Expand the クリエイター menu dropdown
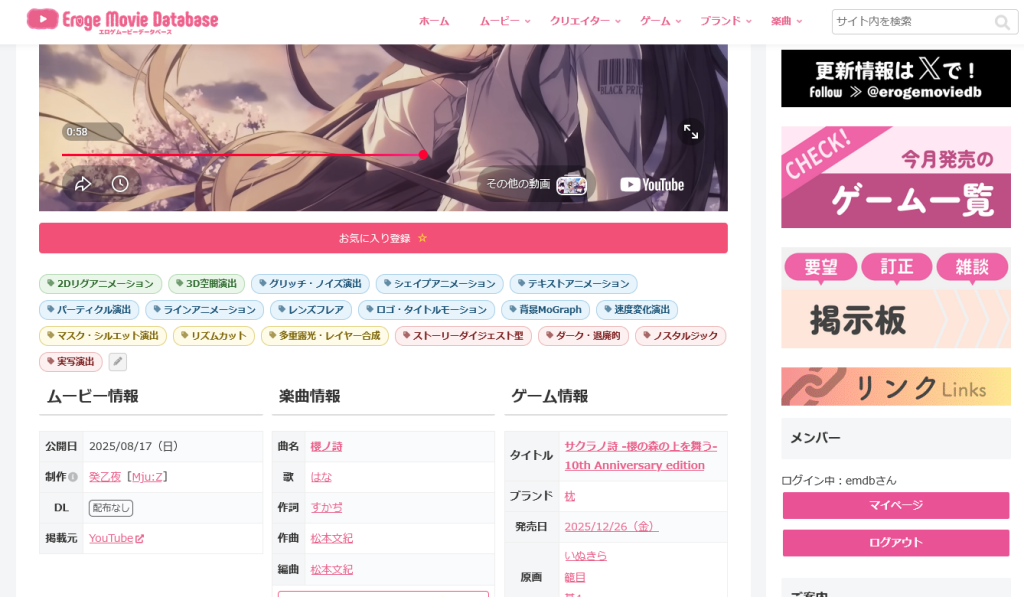 585,22
